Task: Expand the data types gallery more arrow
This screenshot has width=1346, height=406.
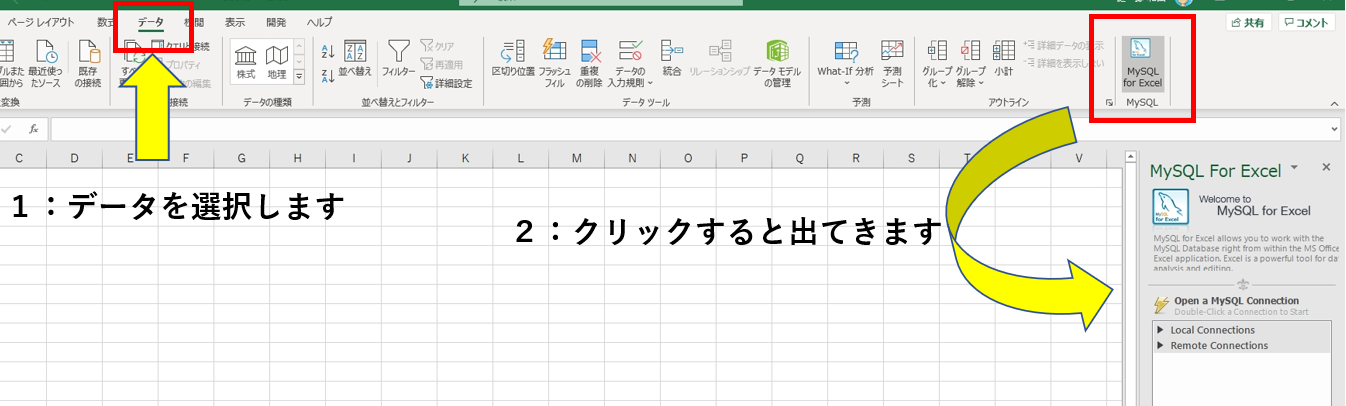Action: coord(298,76)
